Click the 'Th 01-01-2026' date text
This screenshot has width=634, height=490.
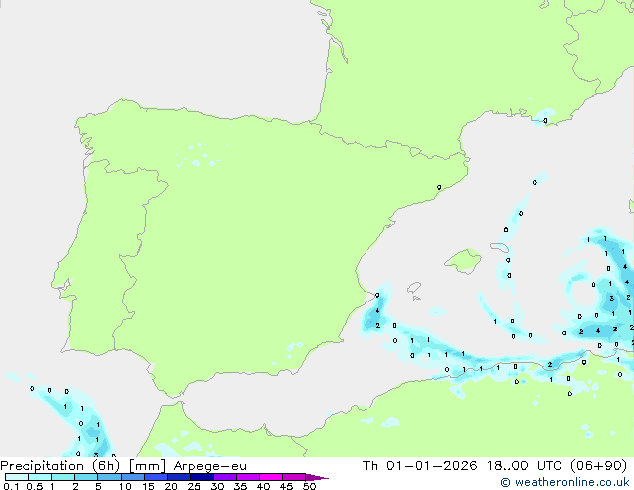[420, 465]
